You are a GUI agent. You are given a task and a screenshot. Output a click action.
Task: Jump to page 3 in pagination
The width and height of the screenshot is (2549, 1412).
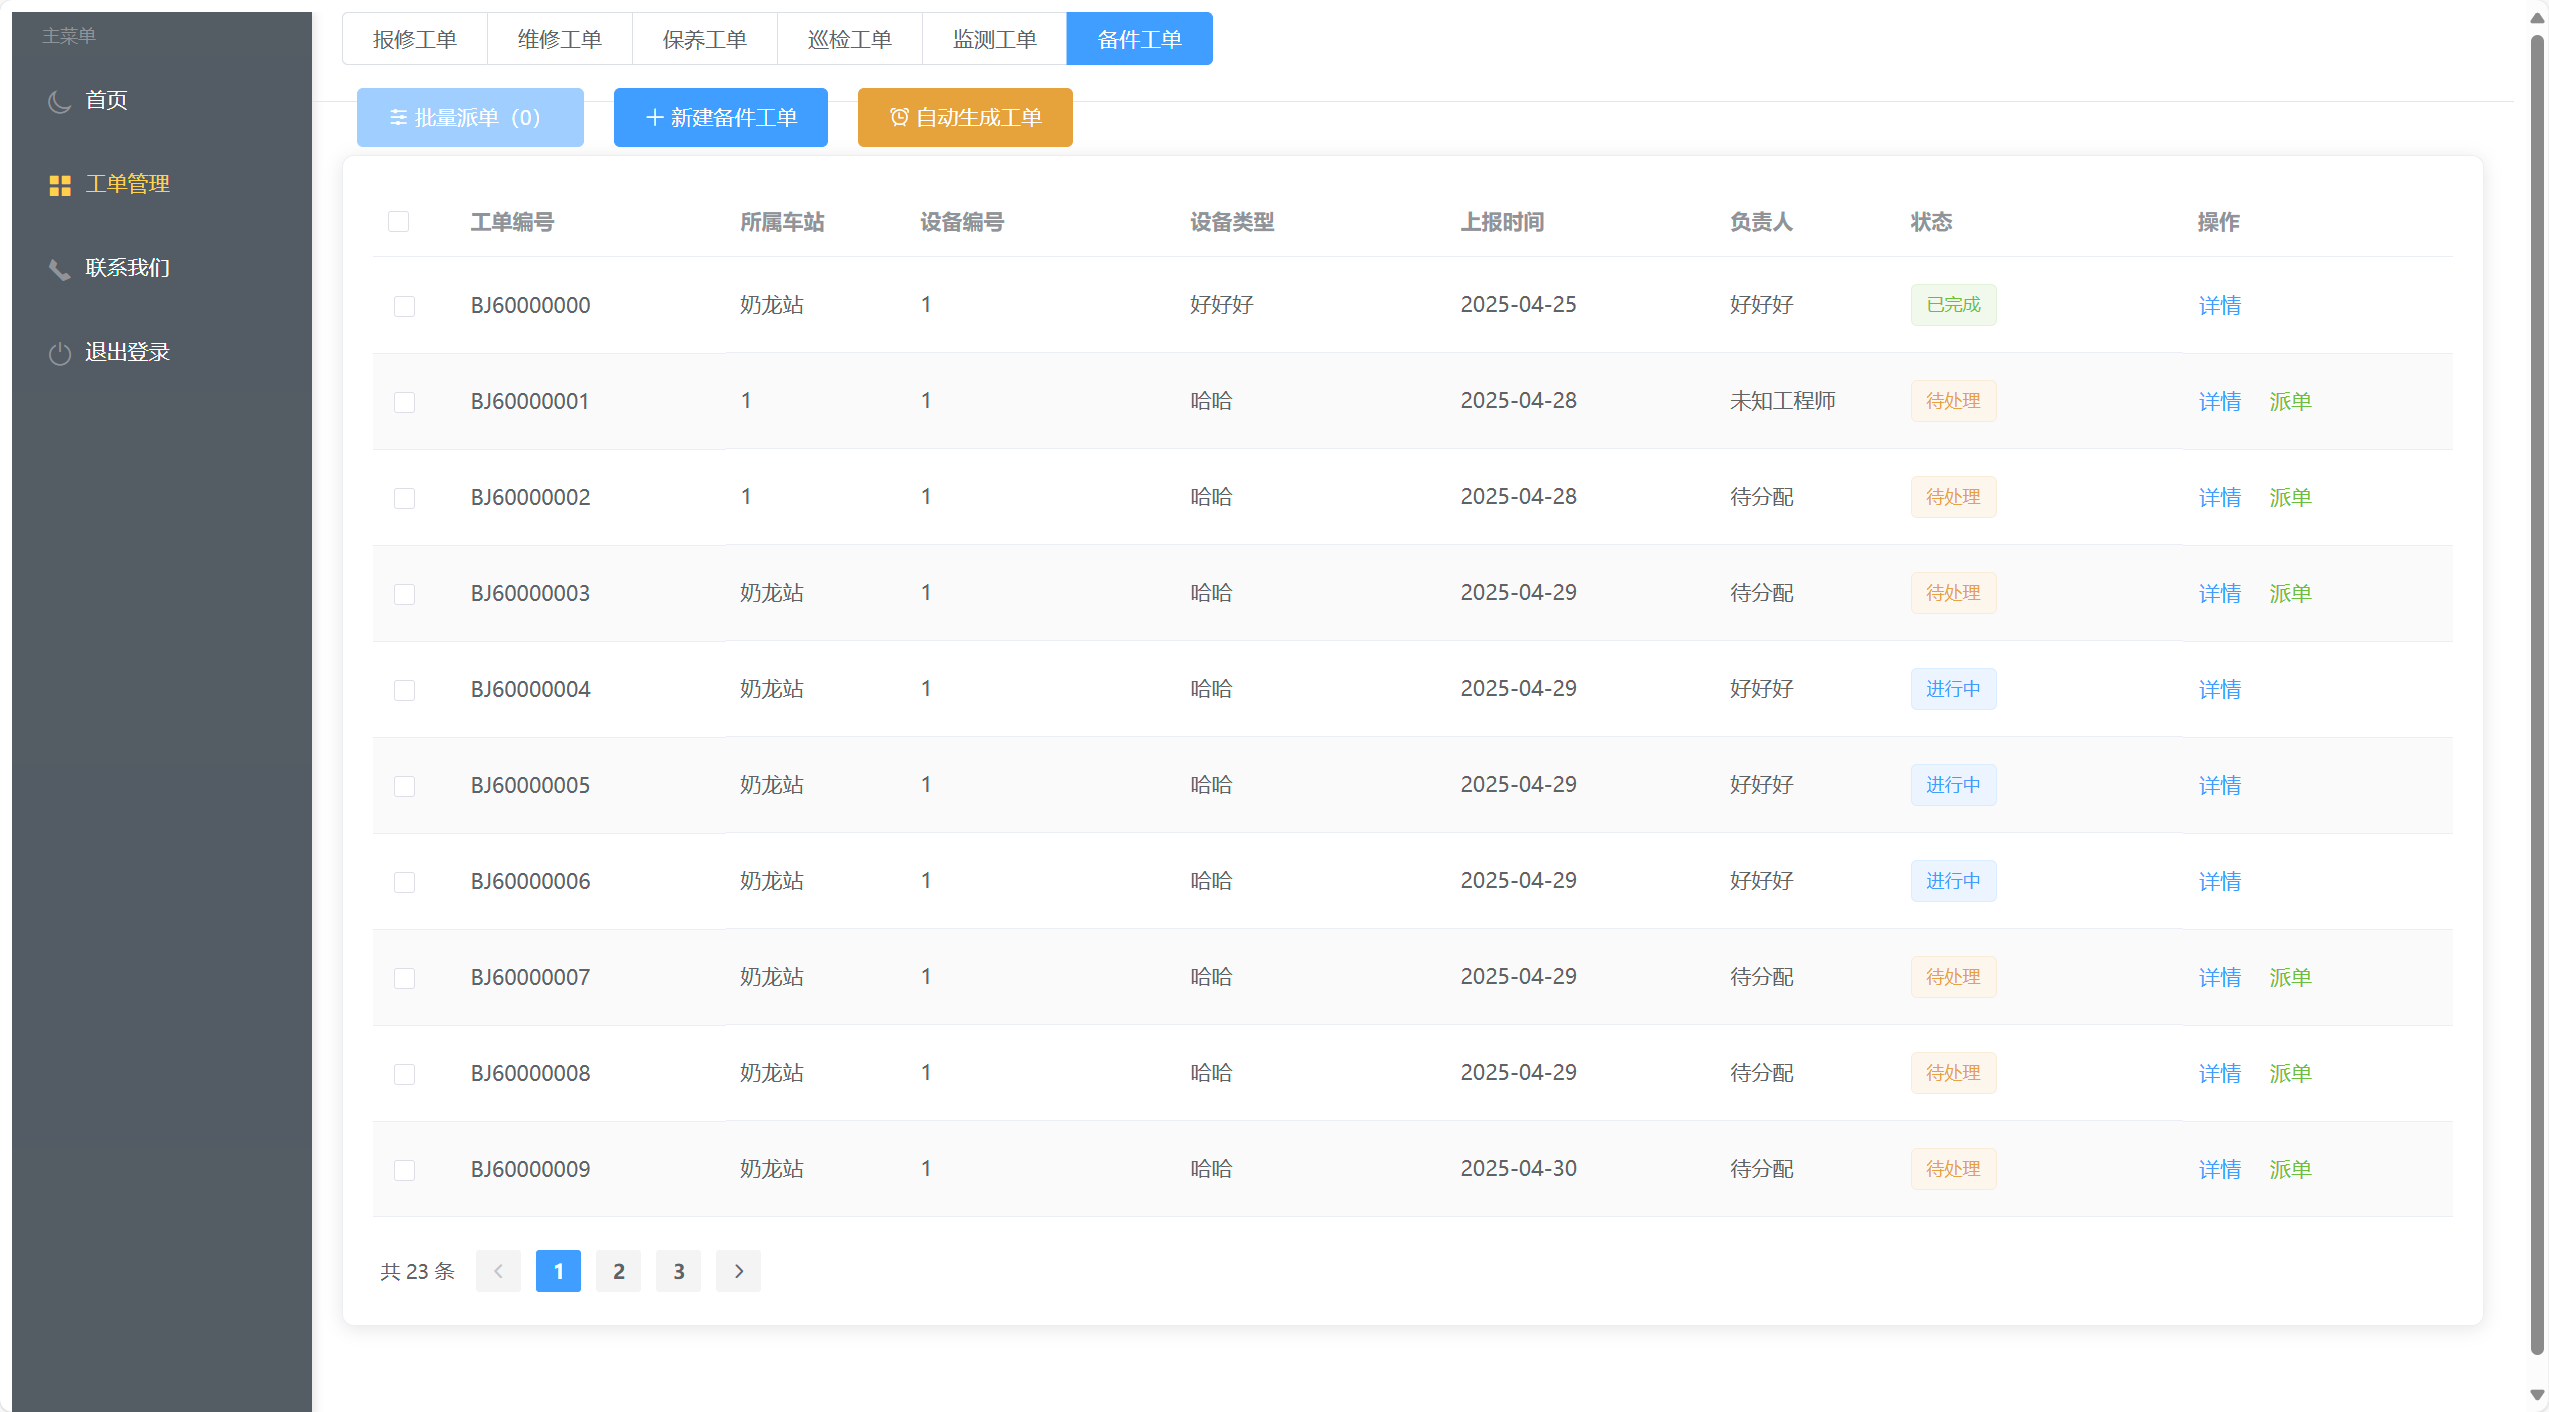click(678, 1271)
